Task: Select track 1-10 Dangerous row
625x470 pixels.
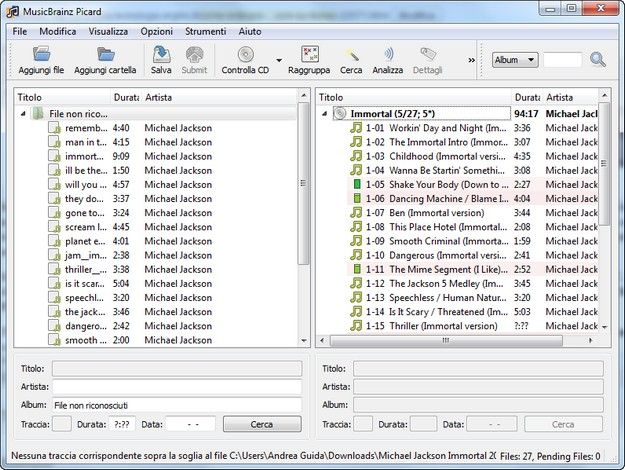Action: pyautogui.click(x=474, y=255)
